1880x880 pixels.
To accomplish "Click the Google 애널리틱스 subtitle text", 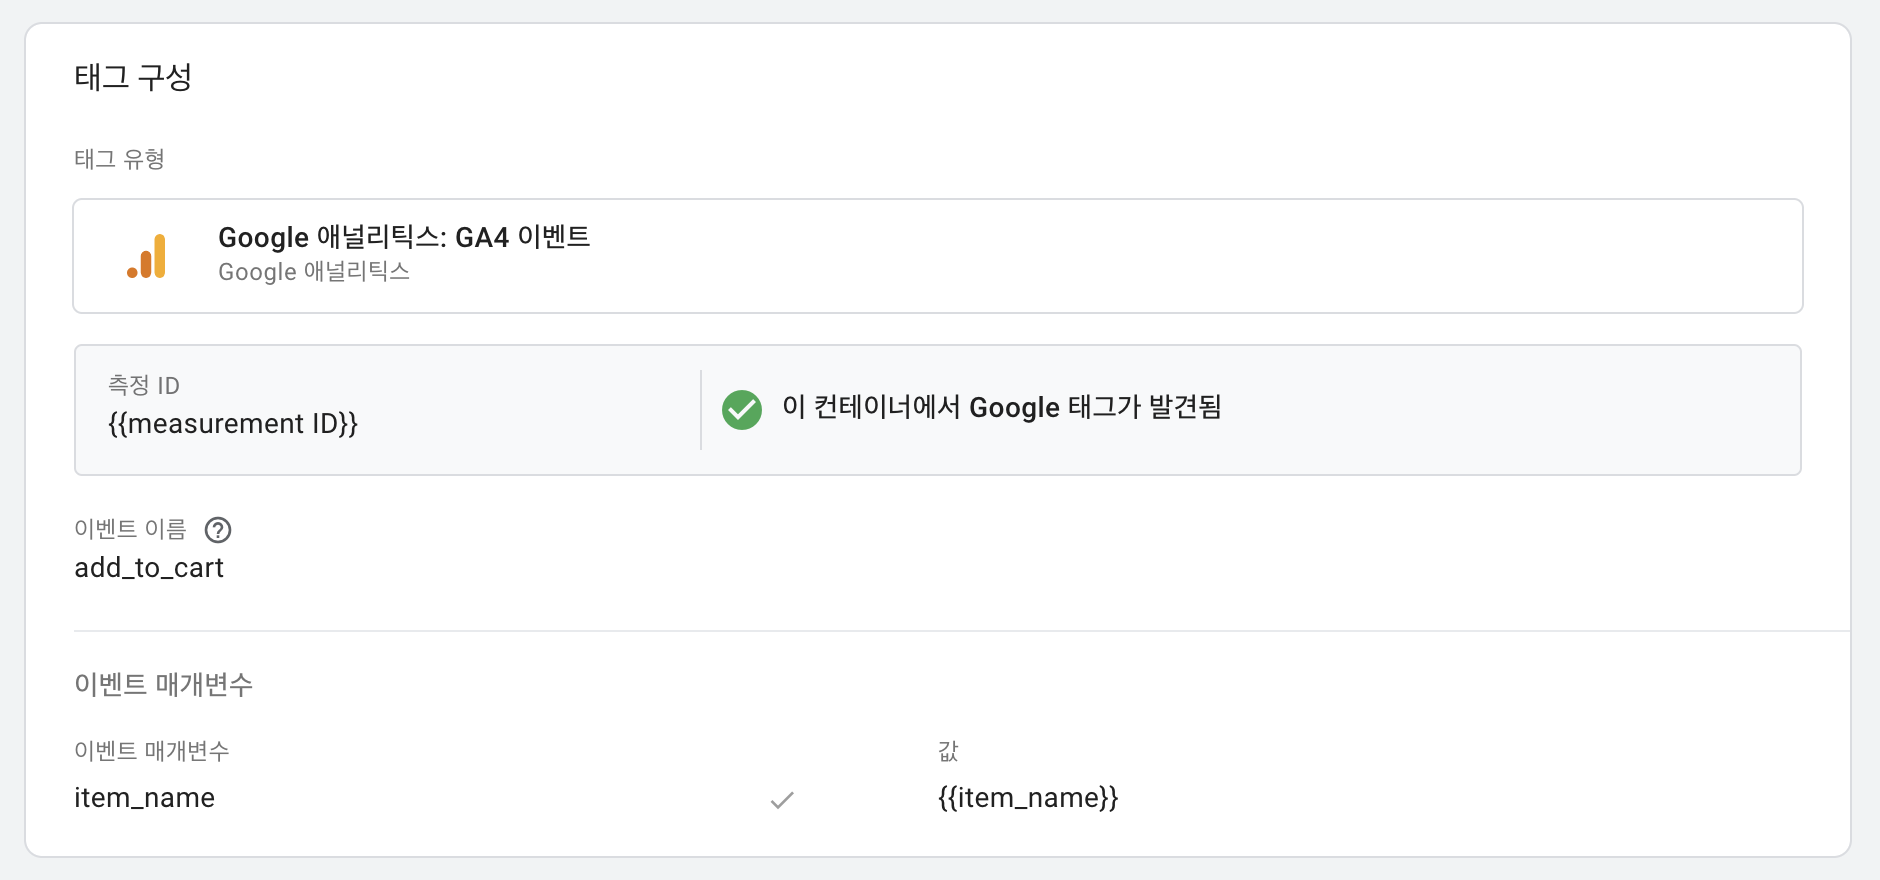I will pyautogui.click(x=314, y=272).
